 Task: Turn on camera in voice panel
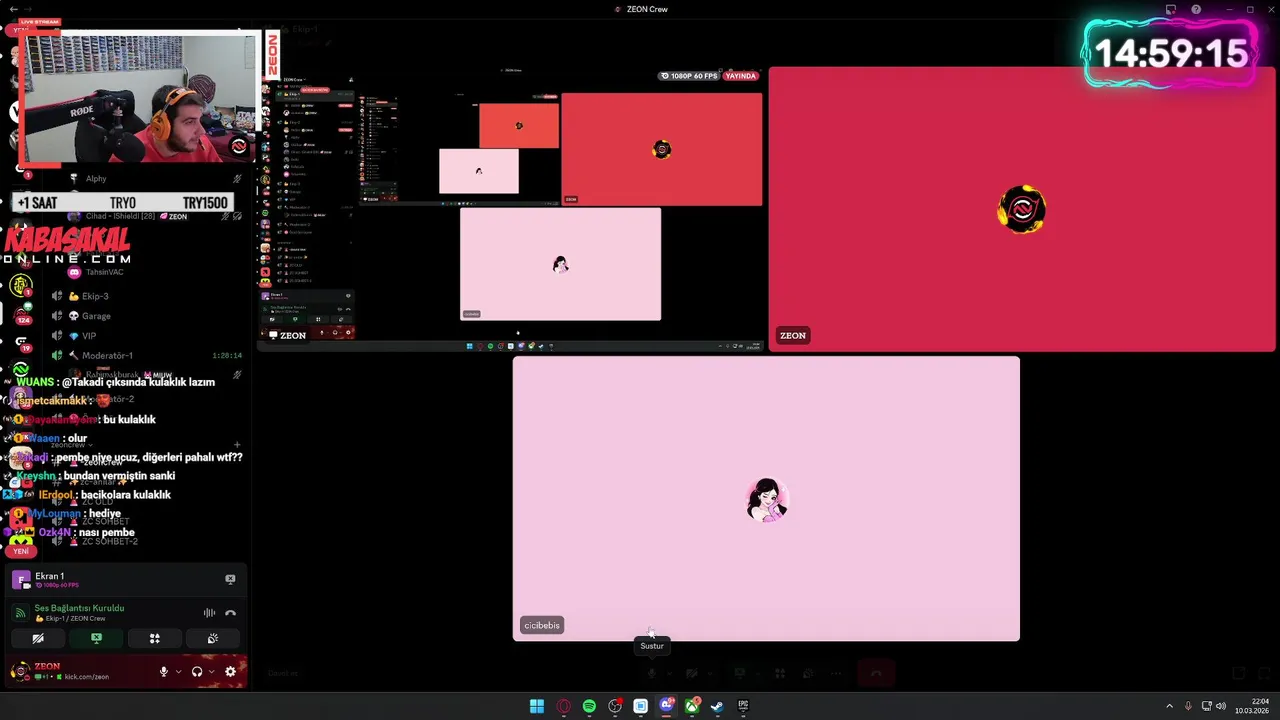(x=38, y=638)
